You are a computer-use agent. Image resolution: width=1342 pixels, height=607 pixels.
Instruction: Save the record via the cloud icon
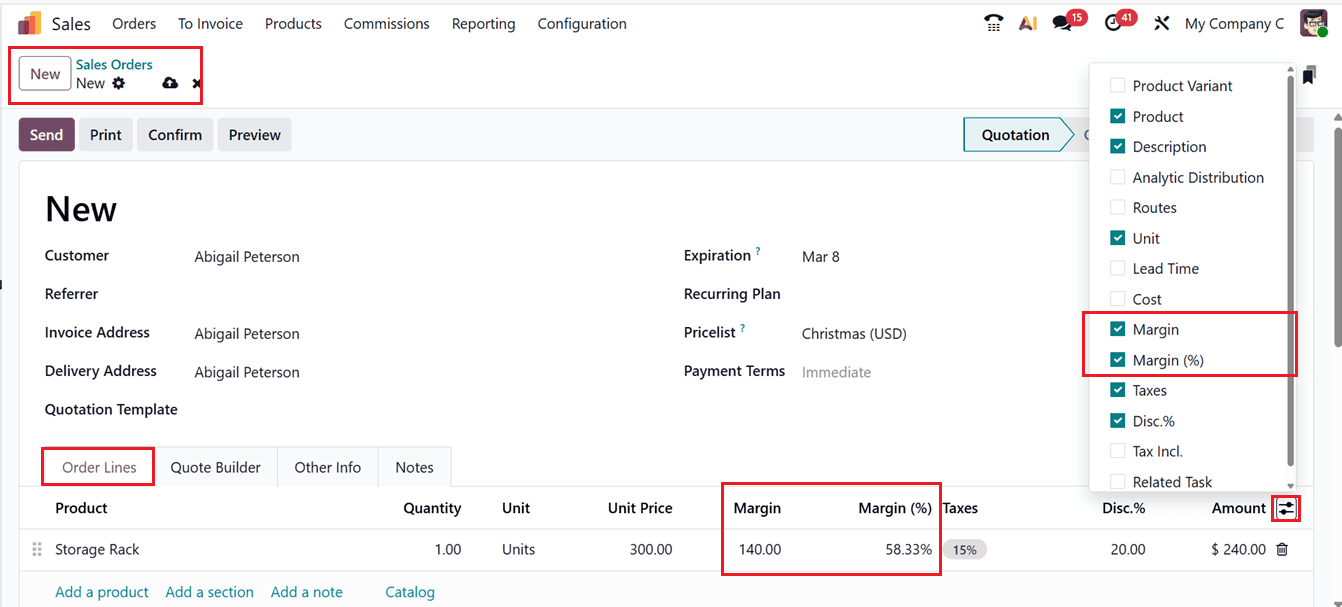(x=169, y=84)
